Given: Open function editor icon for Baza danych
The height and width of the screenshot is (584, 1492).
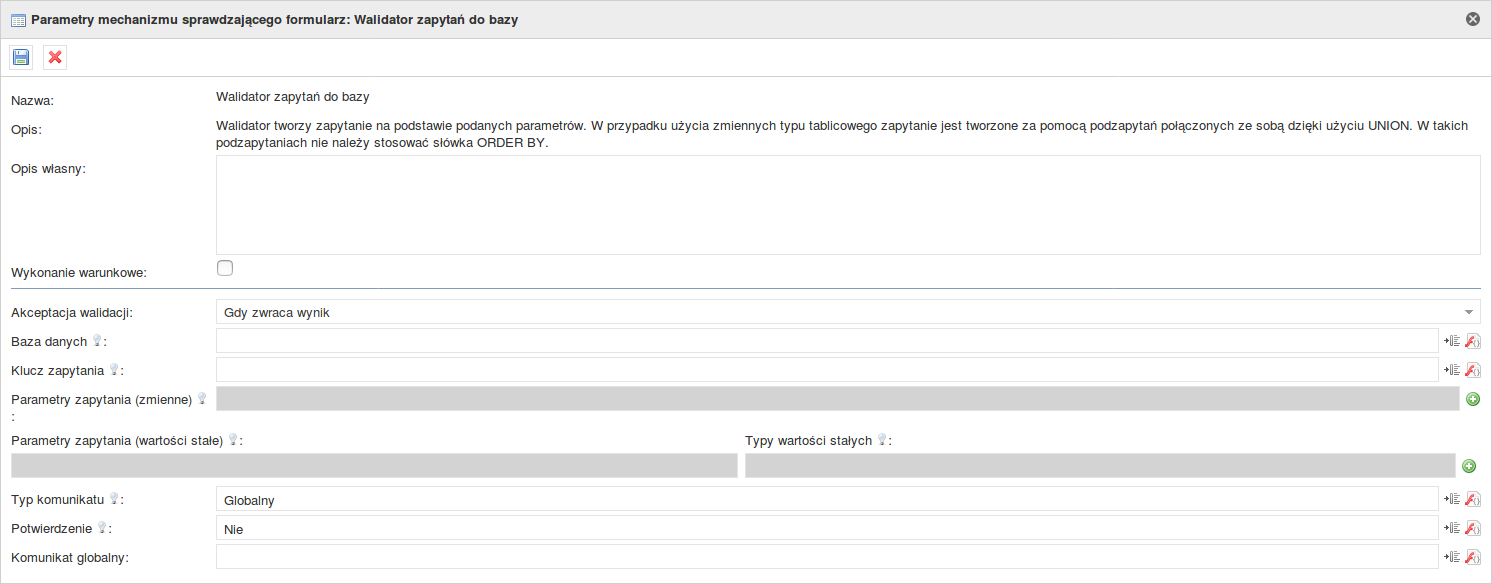Looking at the screenshot, I should [1472, 341].
